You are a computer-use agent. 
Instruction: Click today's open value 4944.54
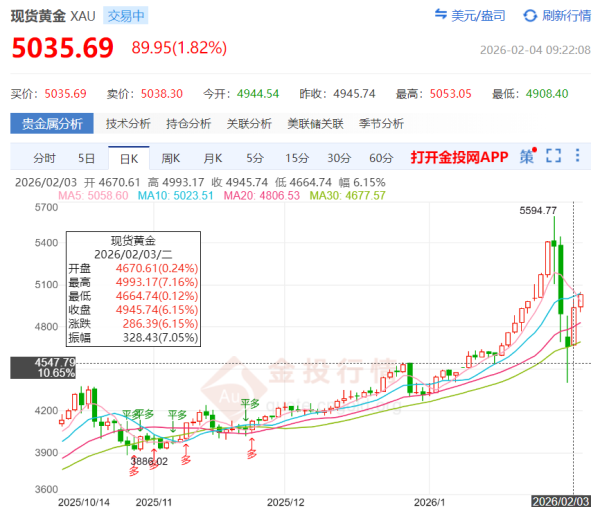pyautogui.click(x=258, y=94)
